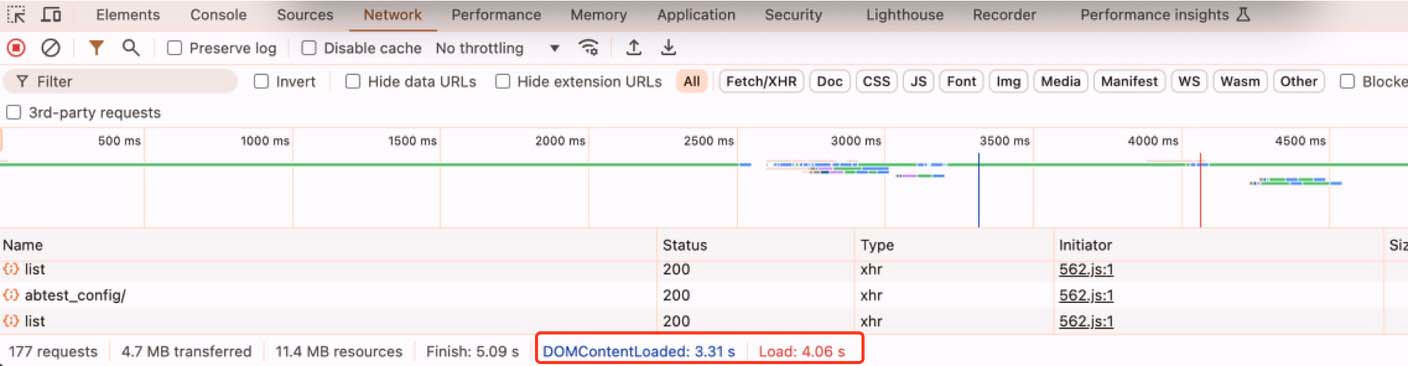Sort by the Type column header

pyautogui.click(x=955, y=245)
